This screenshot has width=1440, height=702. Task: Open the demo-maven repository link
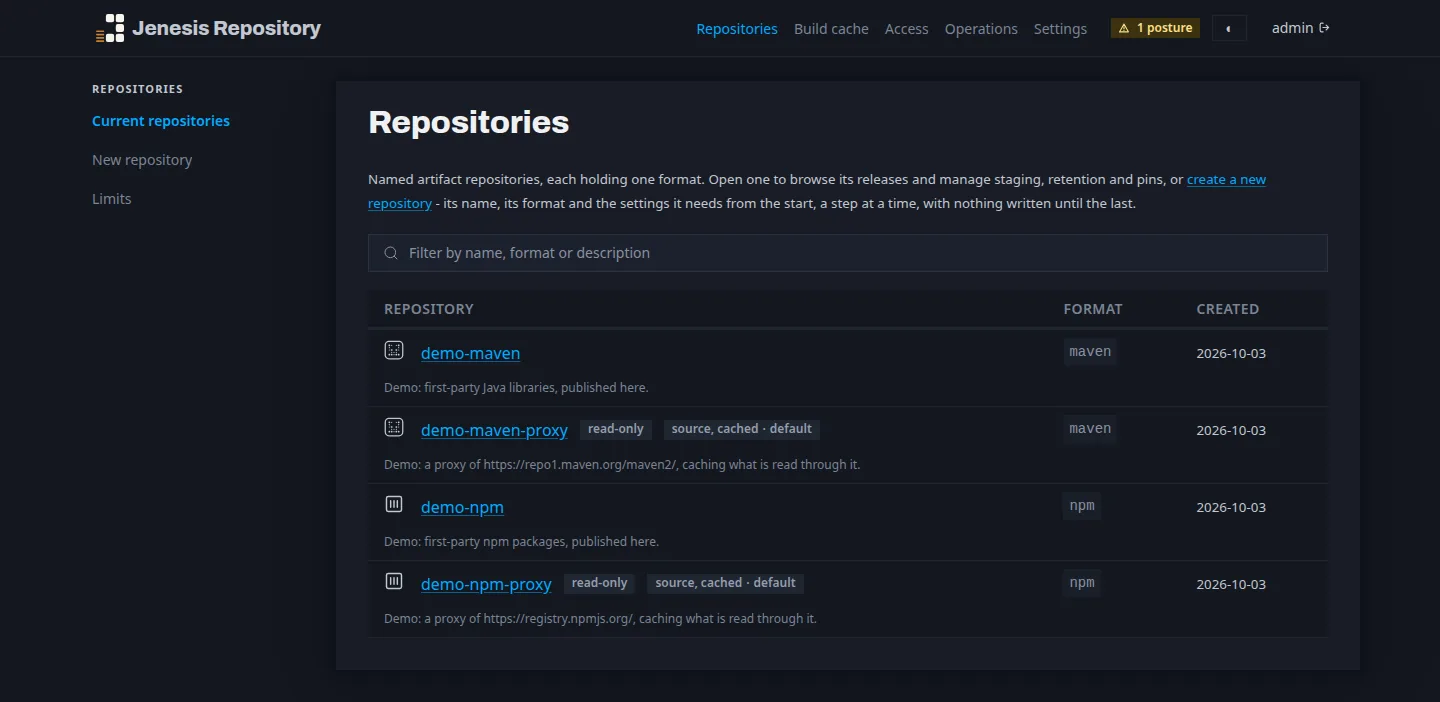point(470,353)
